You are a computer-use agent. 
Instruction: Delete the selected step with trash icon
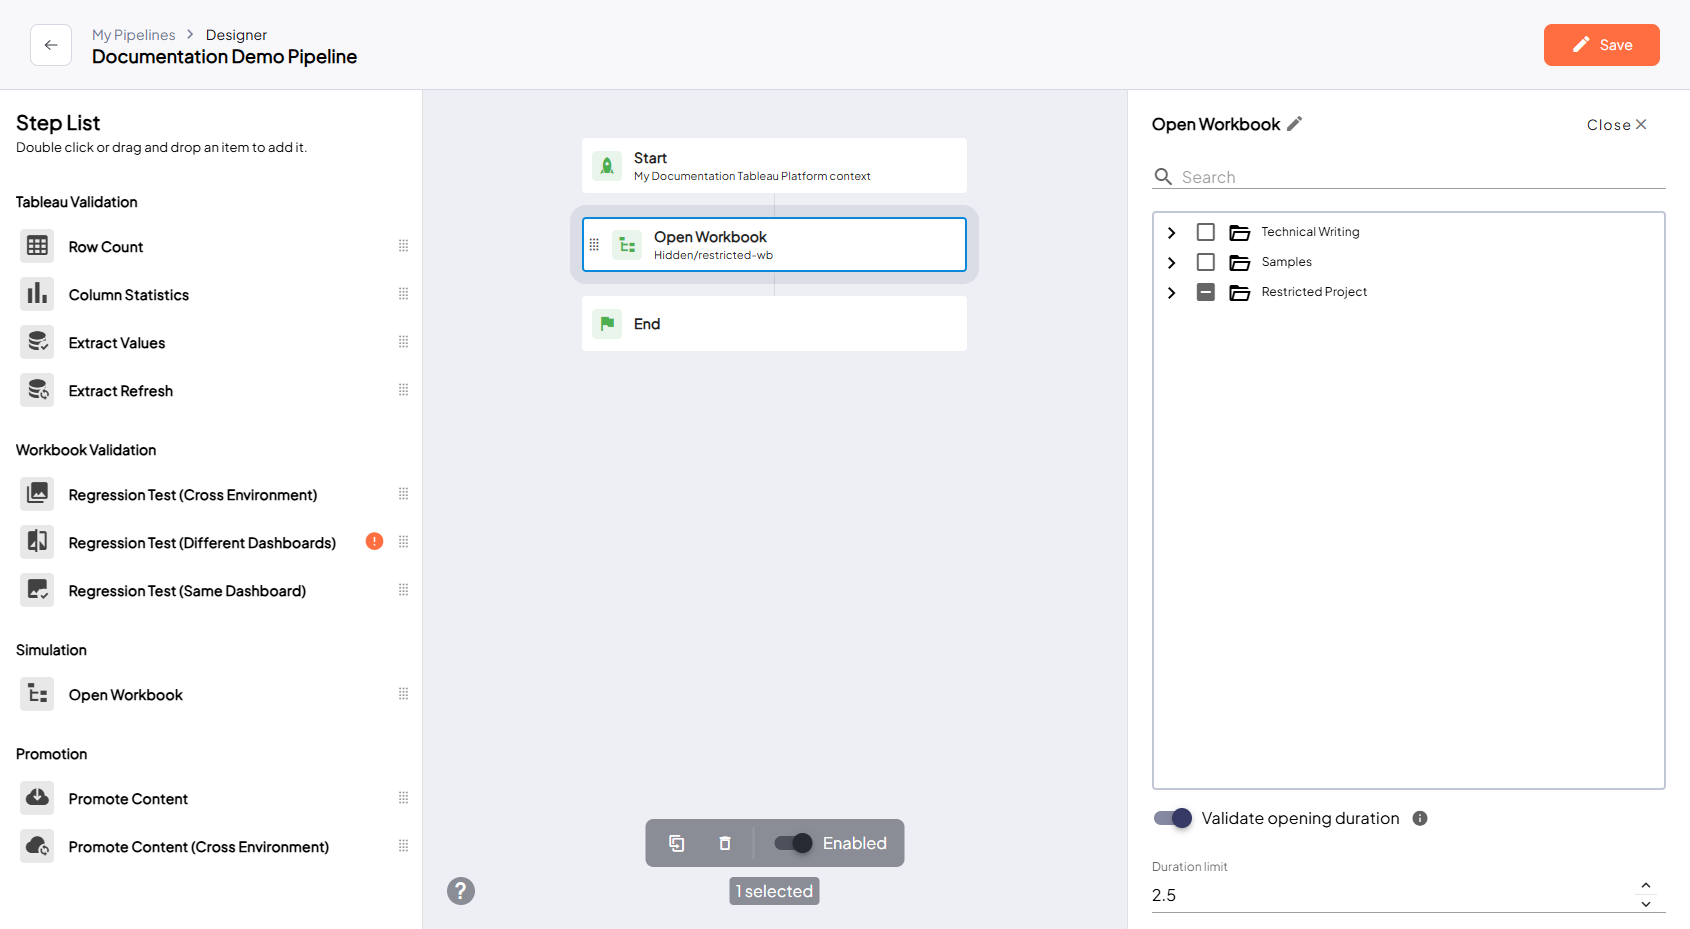click(725, 843)
